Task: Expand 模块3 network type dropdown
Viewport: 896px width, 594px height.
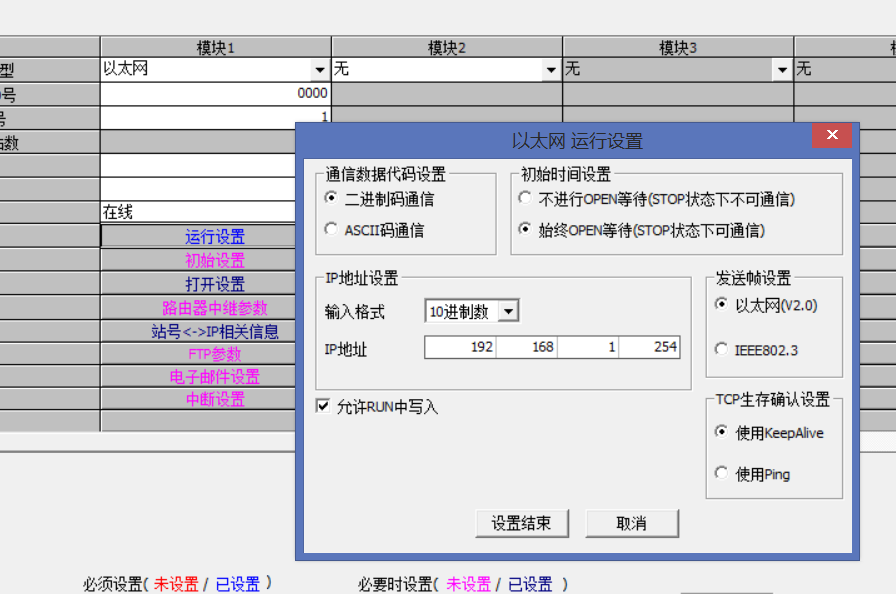Action: [782, 70]
